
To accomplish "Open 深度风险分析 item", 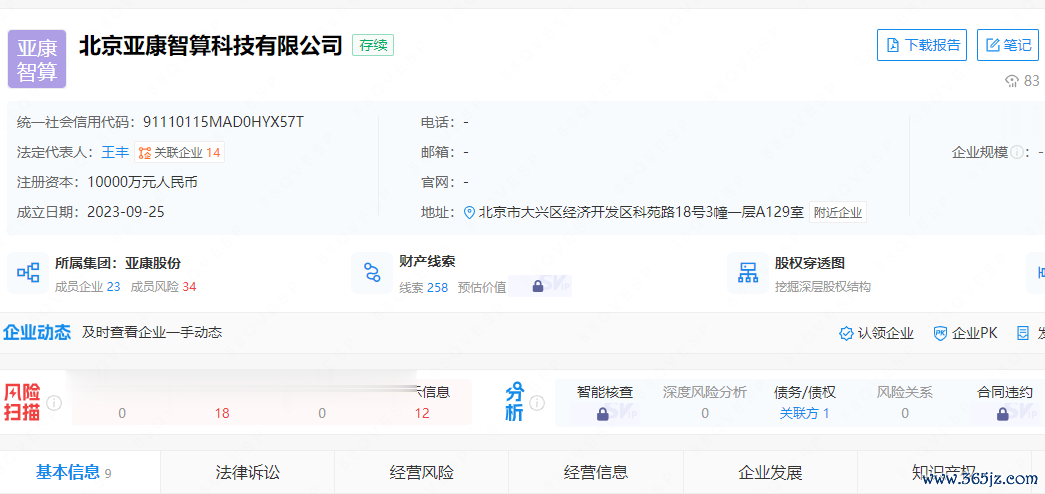I will [705, 403].
